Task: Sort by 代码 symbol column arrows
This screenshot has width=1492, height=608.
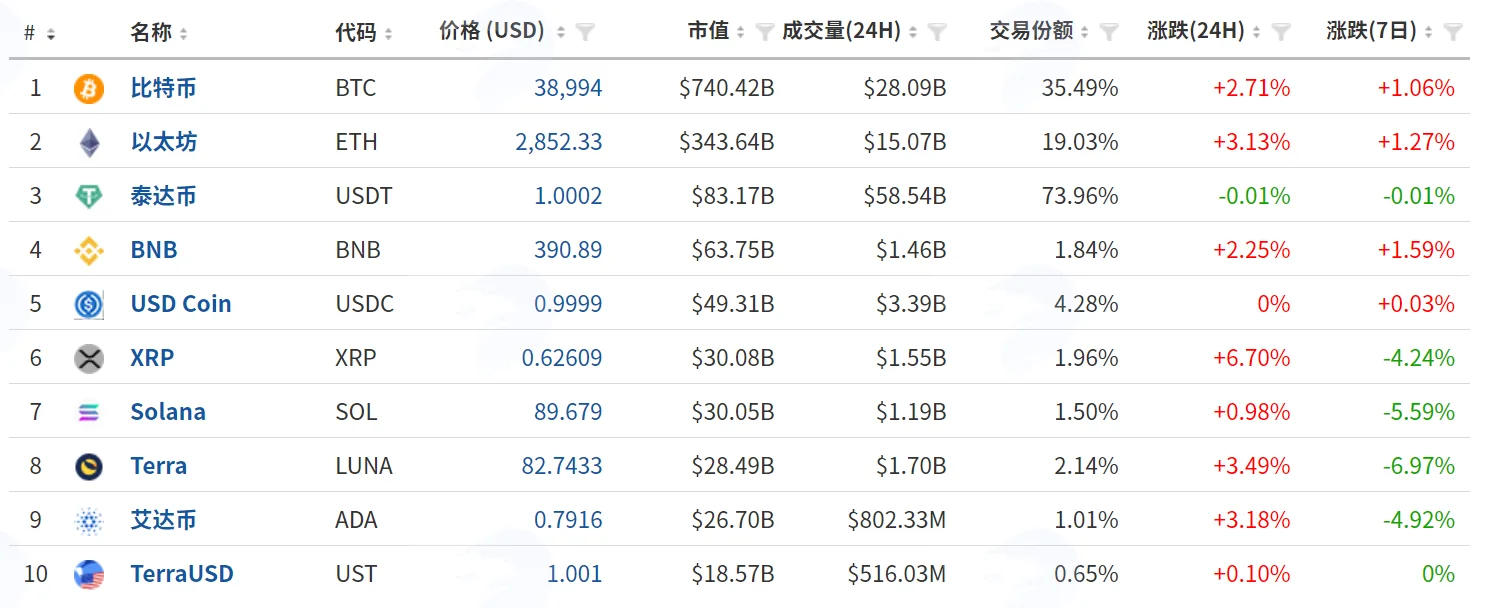Action: pyautogui.click(x=388, y=34)
